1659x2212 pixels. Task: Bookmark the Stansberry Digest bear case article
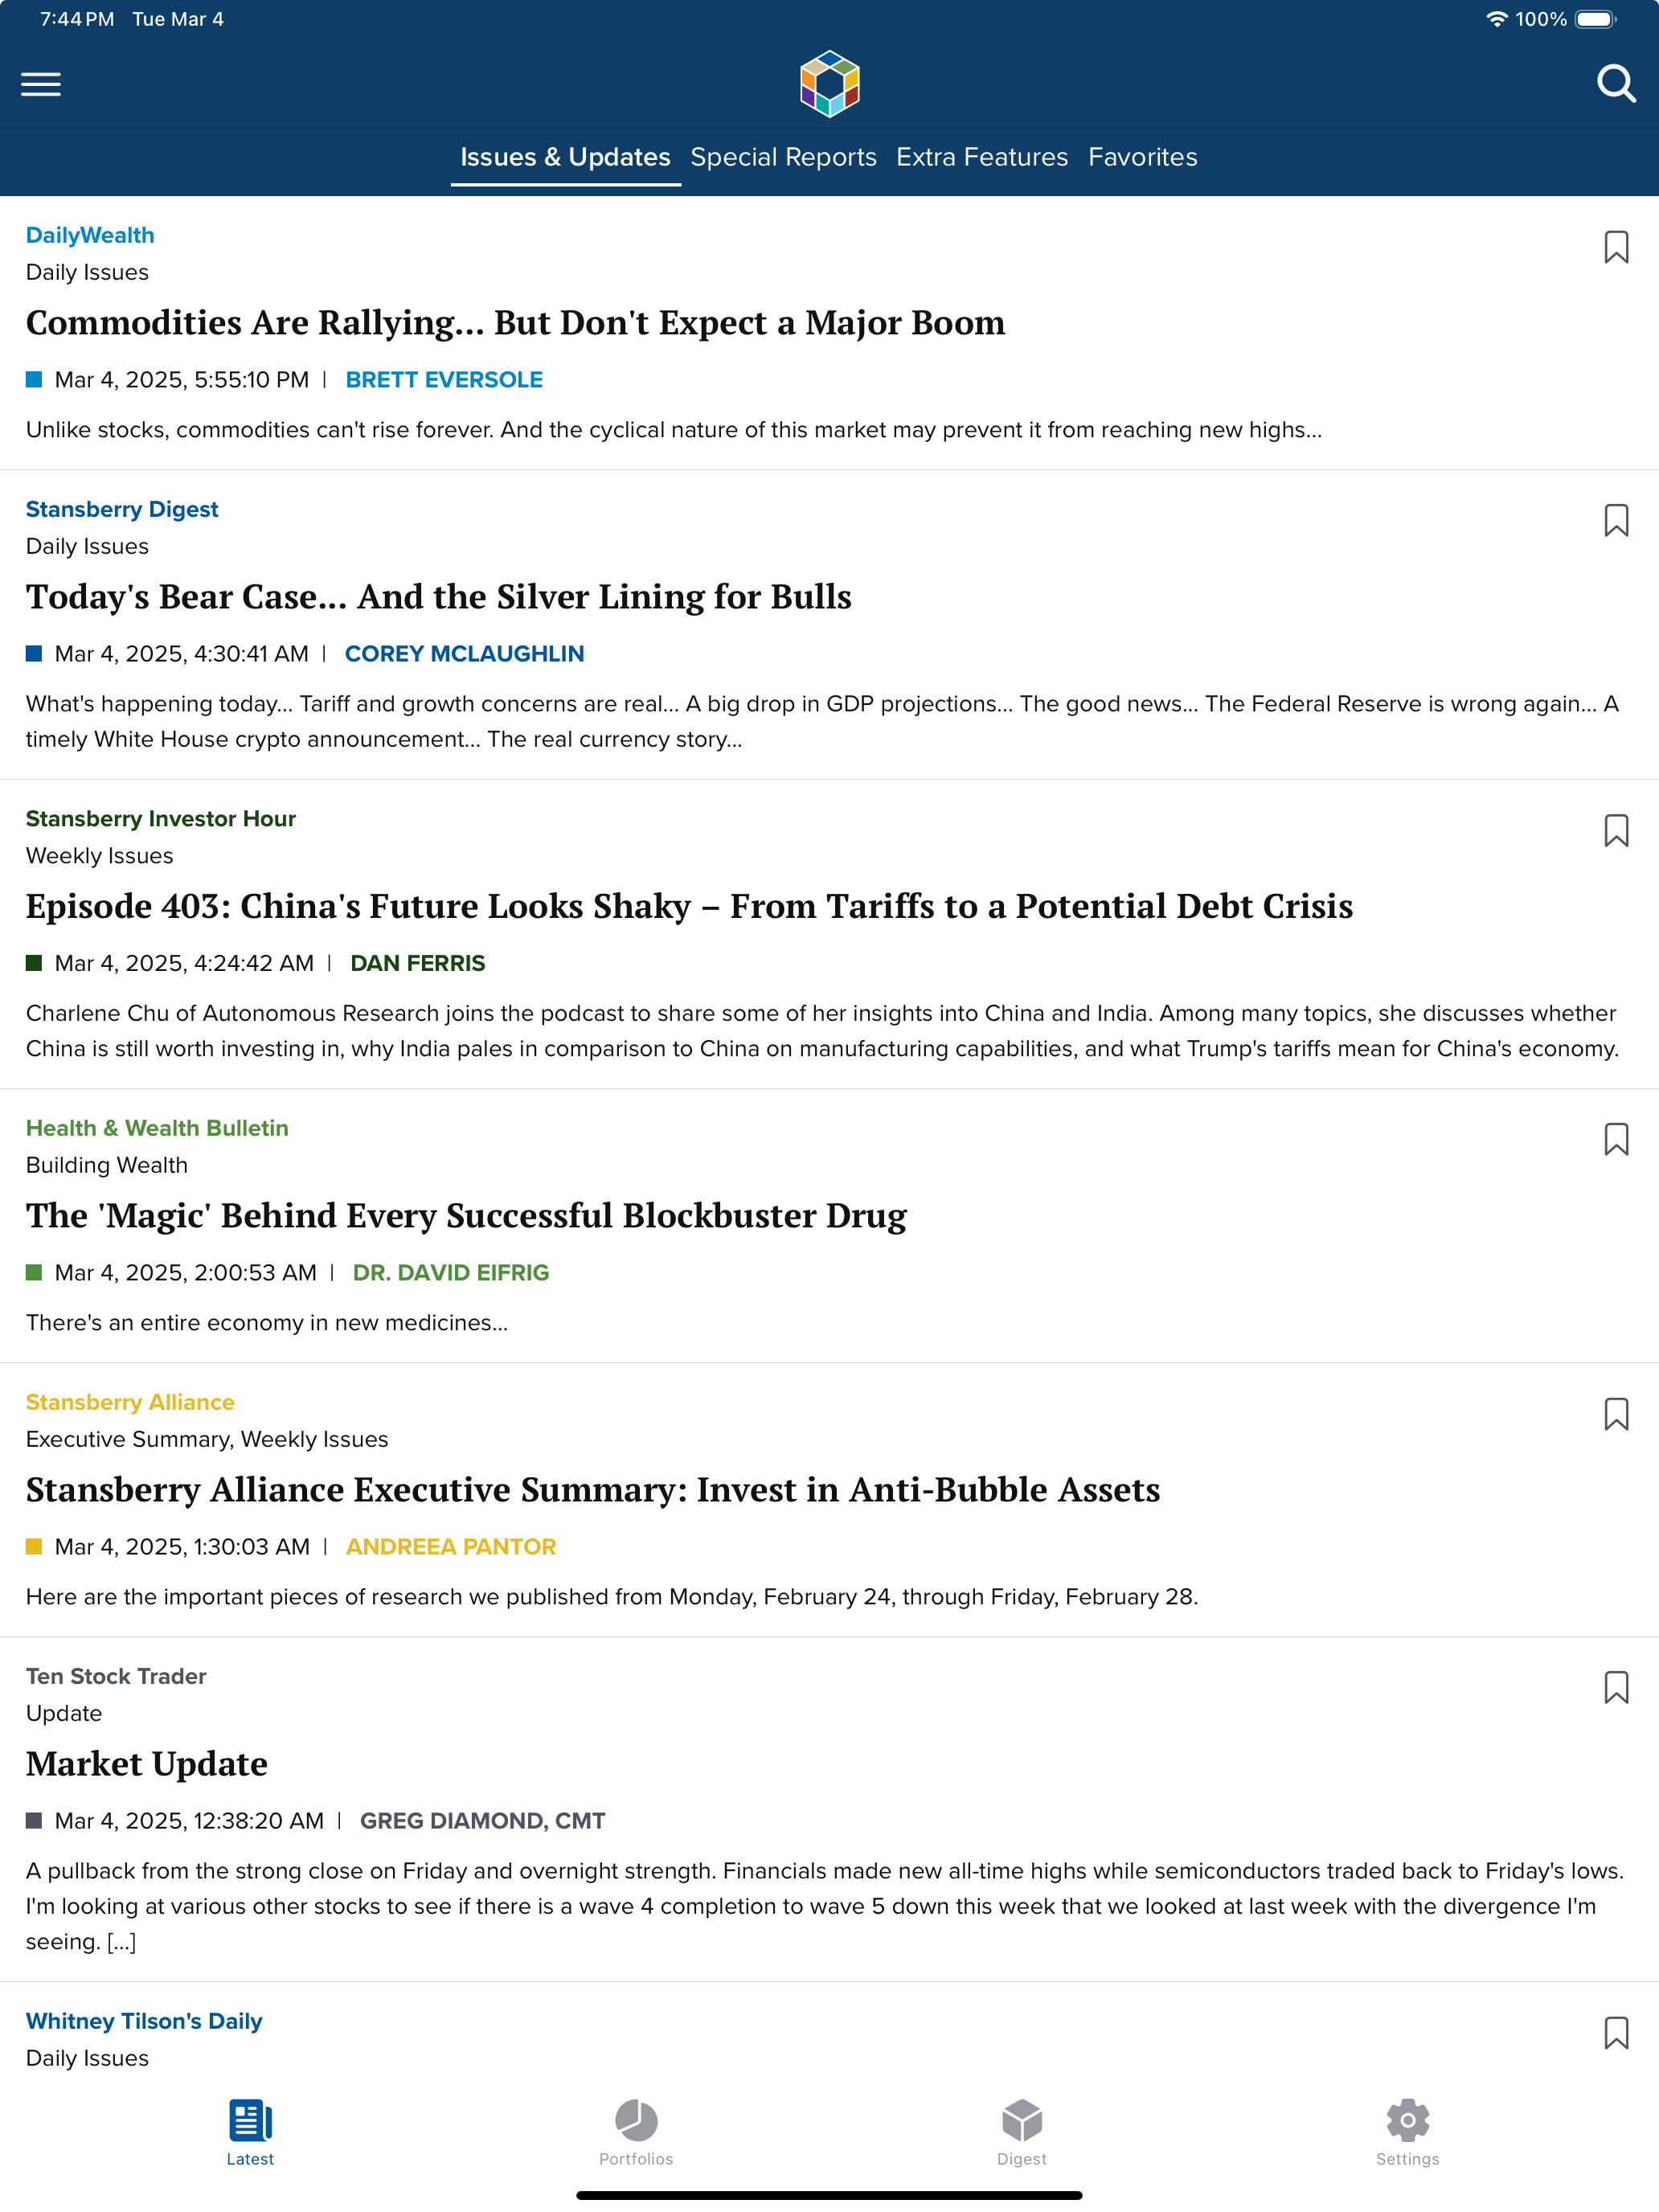(1616, 520)
